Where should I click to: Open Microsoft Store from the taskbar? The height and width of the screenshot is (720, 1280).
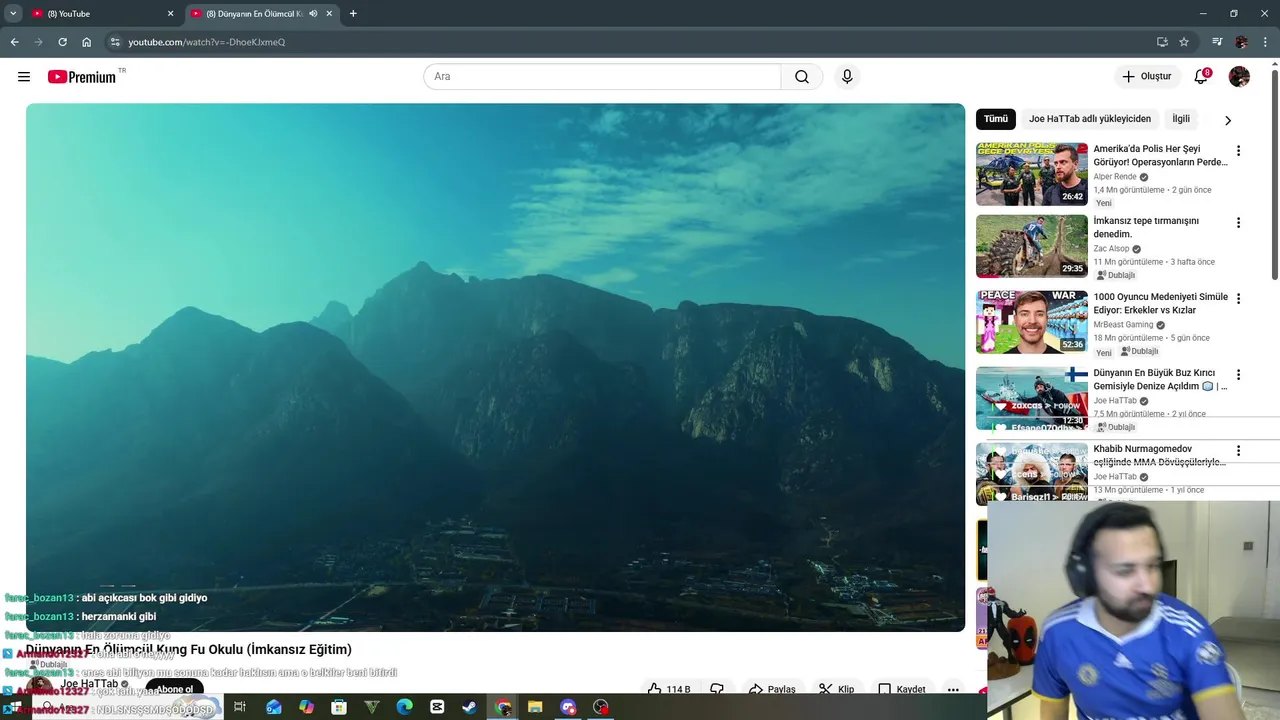(x=339, y=707)
